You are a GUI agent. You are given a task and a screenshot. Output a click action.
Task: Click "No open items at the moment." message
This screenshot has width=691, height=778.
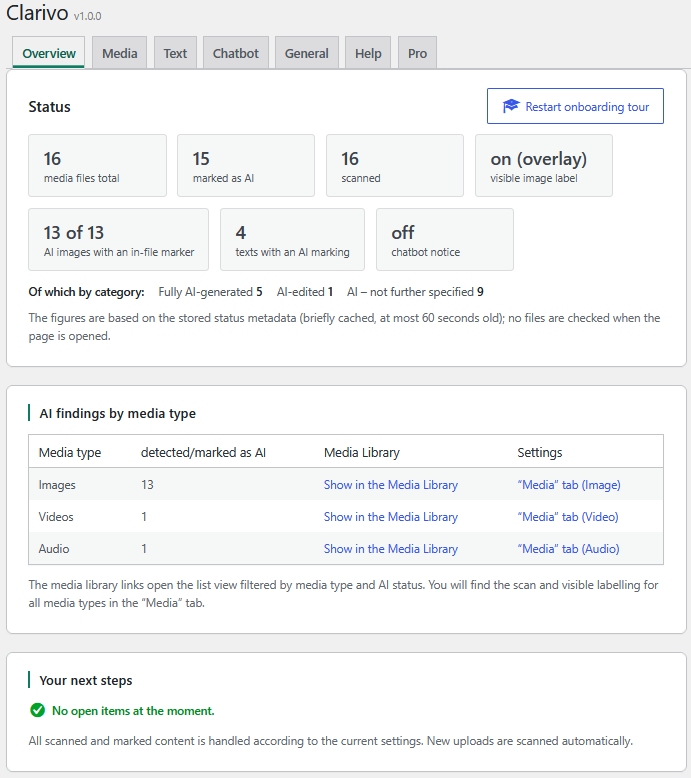133,711
